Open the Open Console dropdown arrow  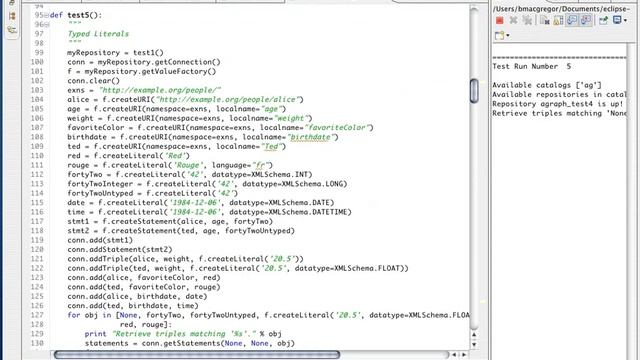pyautogui.click(x=508, y=36)
